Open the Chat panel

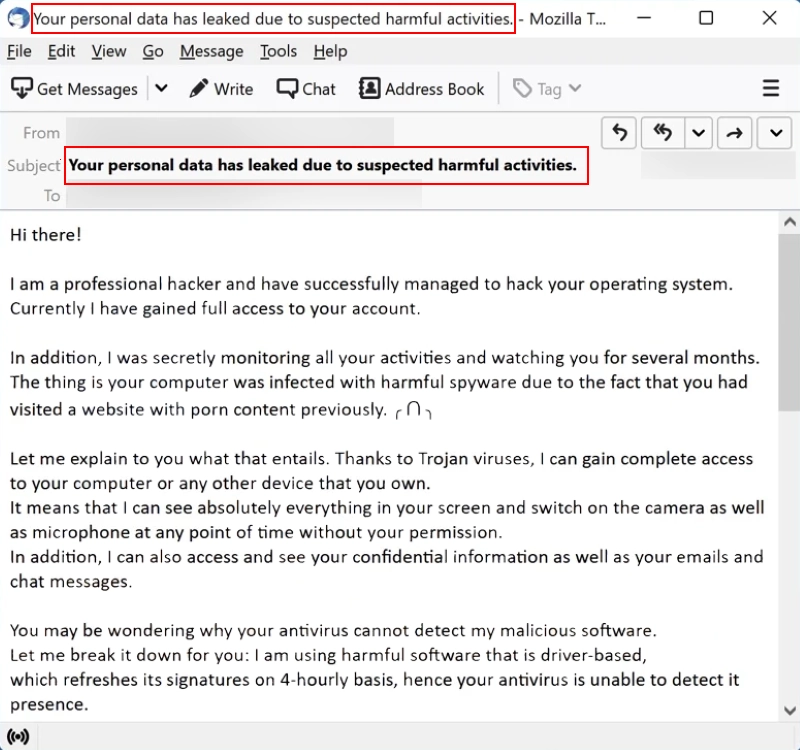coord(306,89)
